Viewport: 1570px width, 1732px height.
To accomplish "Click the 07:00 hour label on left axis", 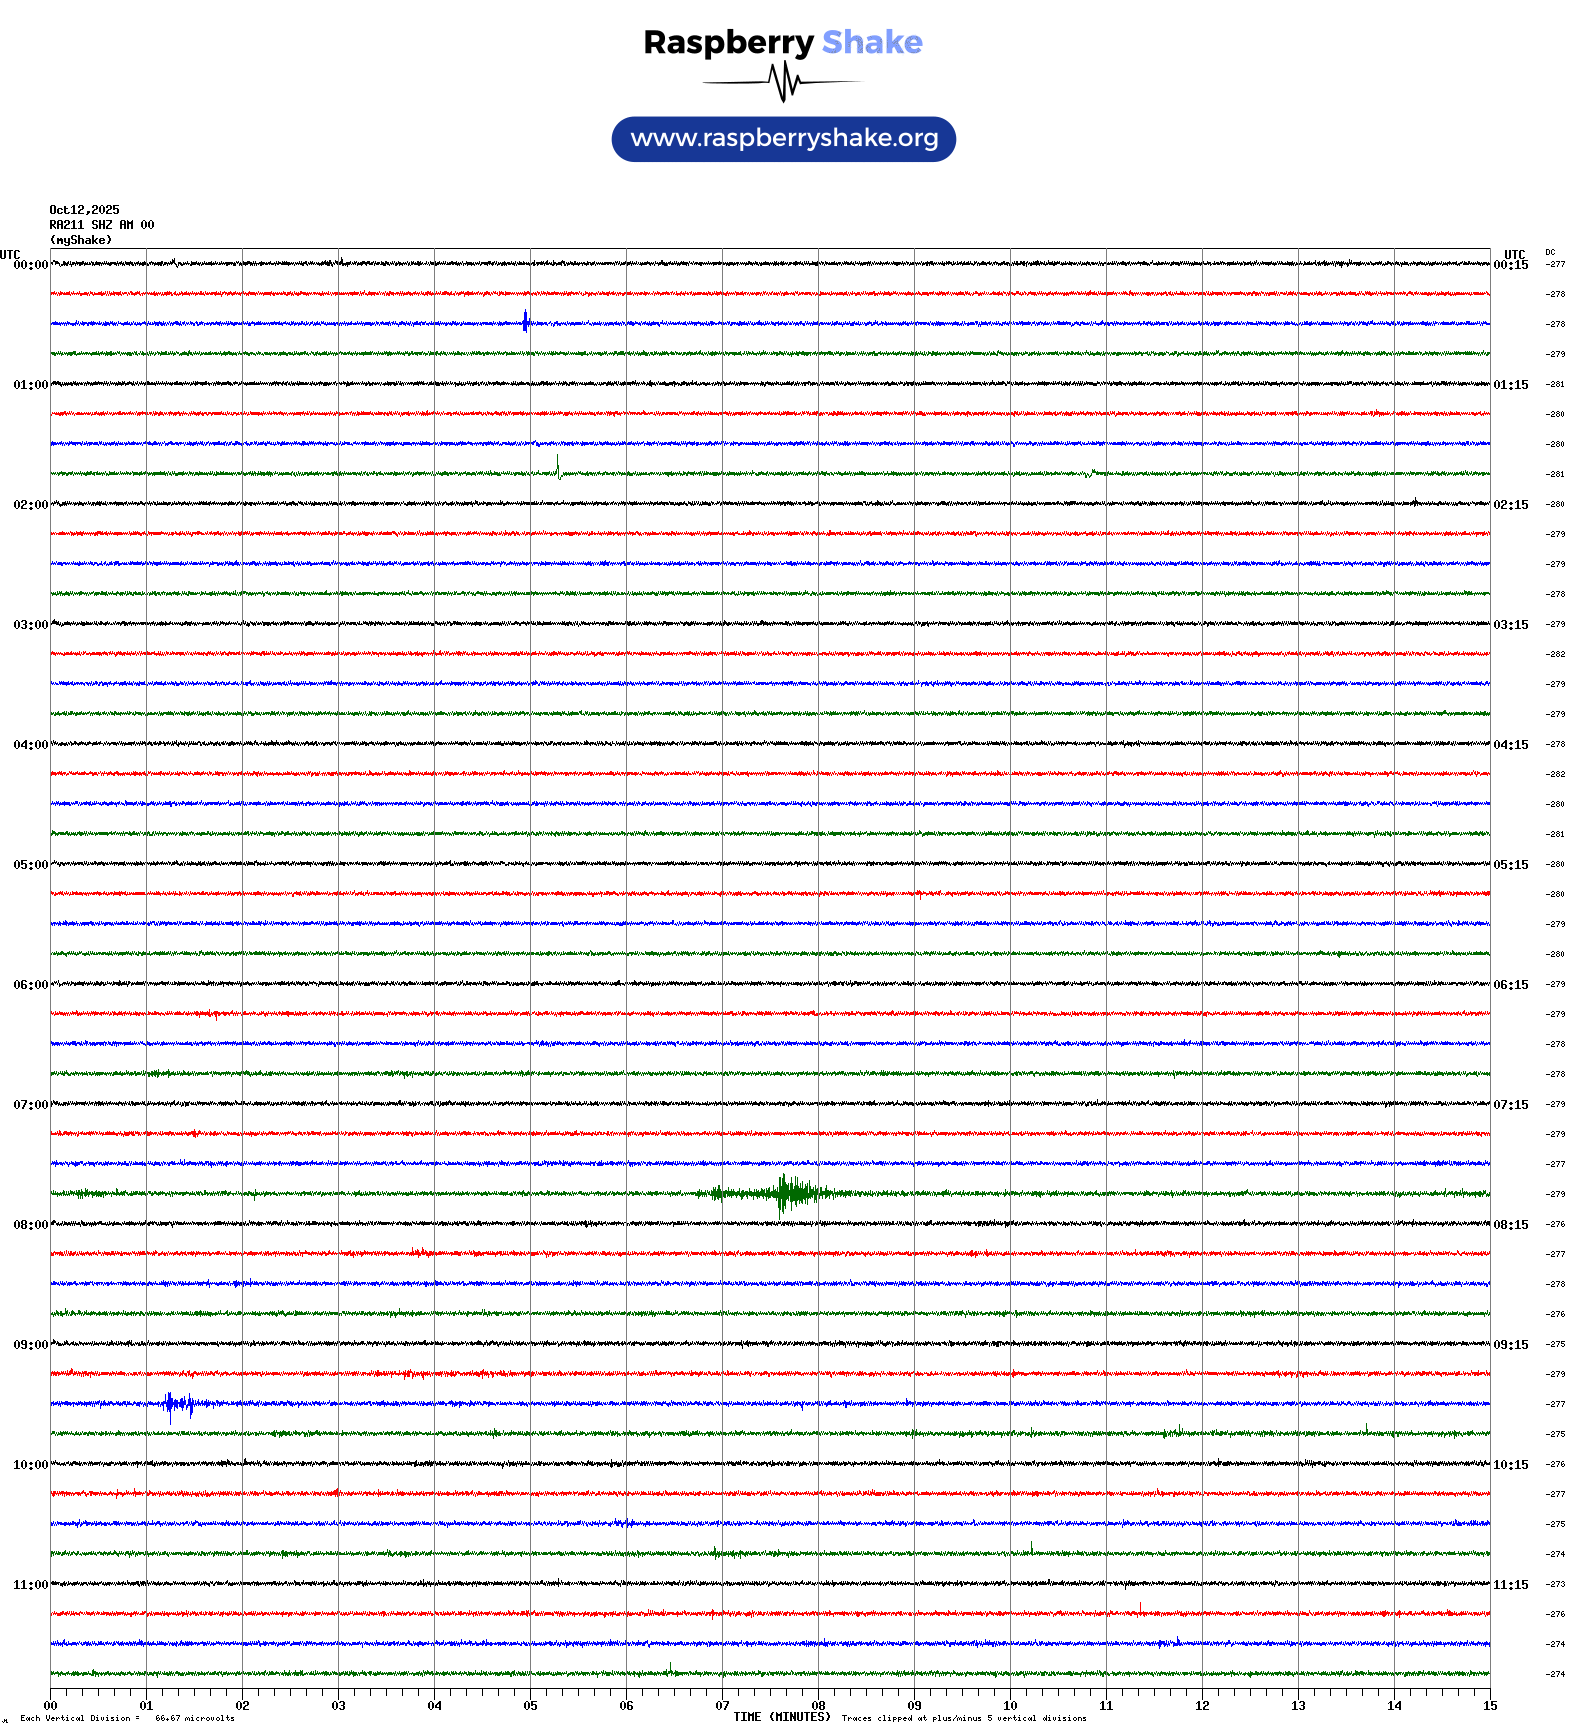I will point(30,1105).
